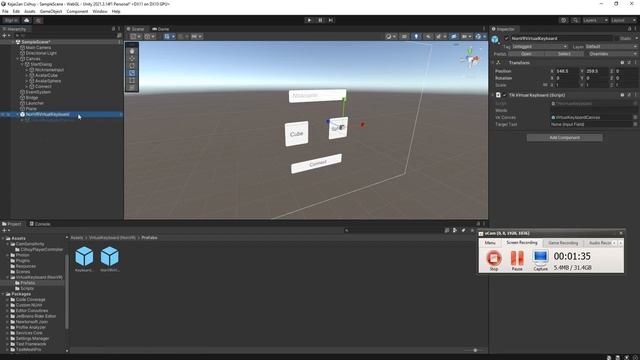Click the prefab Select button in the Inspector
The image size is (640, 360).
(564, 54)
